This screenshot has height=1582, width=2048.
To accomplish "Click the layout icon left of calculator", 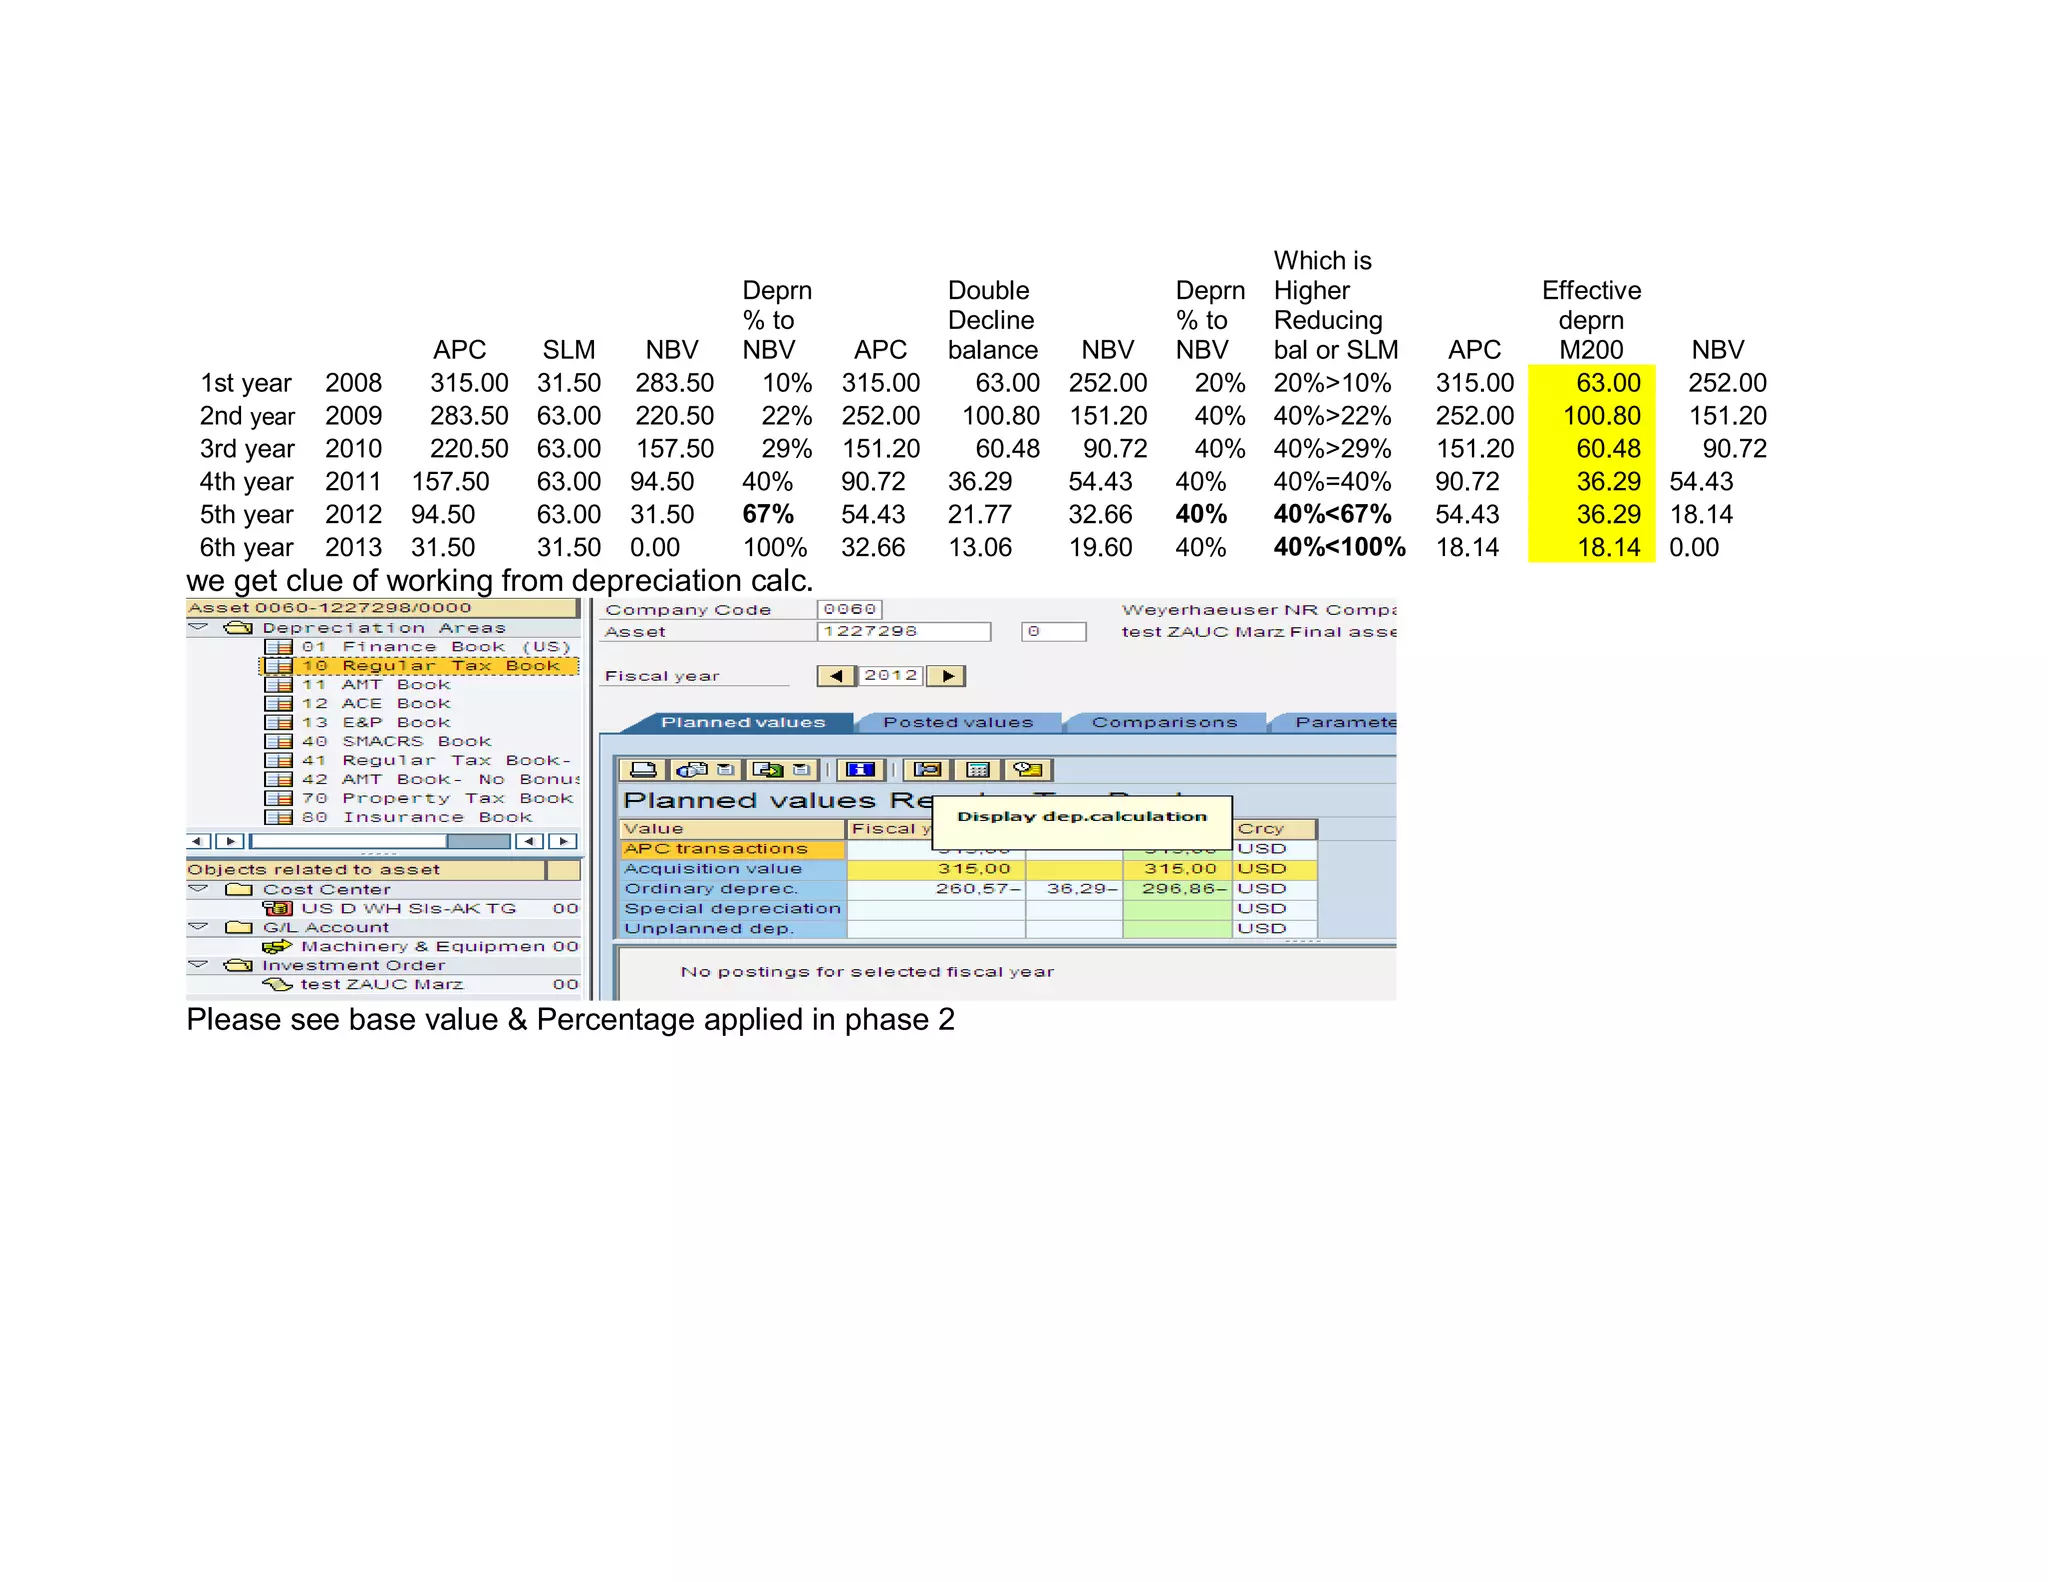I will [927, 769].
